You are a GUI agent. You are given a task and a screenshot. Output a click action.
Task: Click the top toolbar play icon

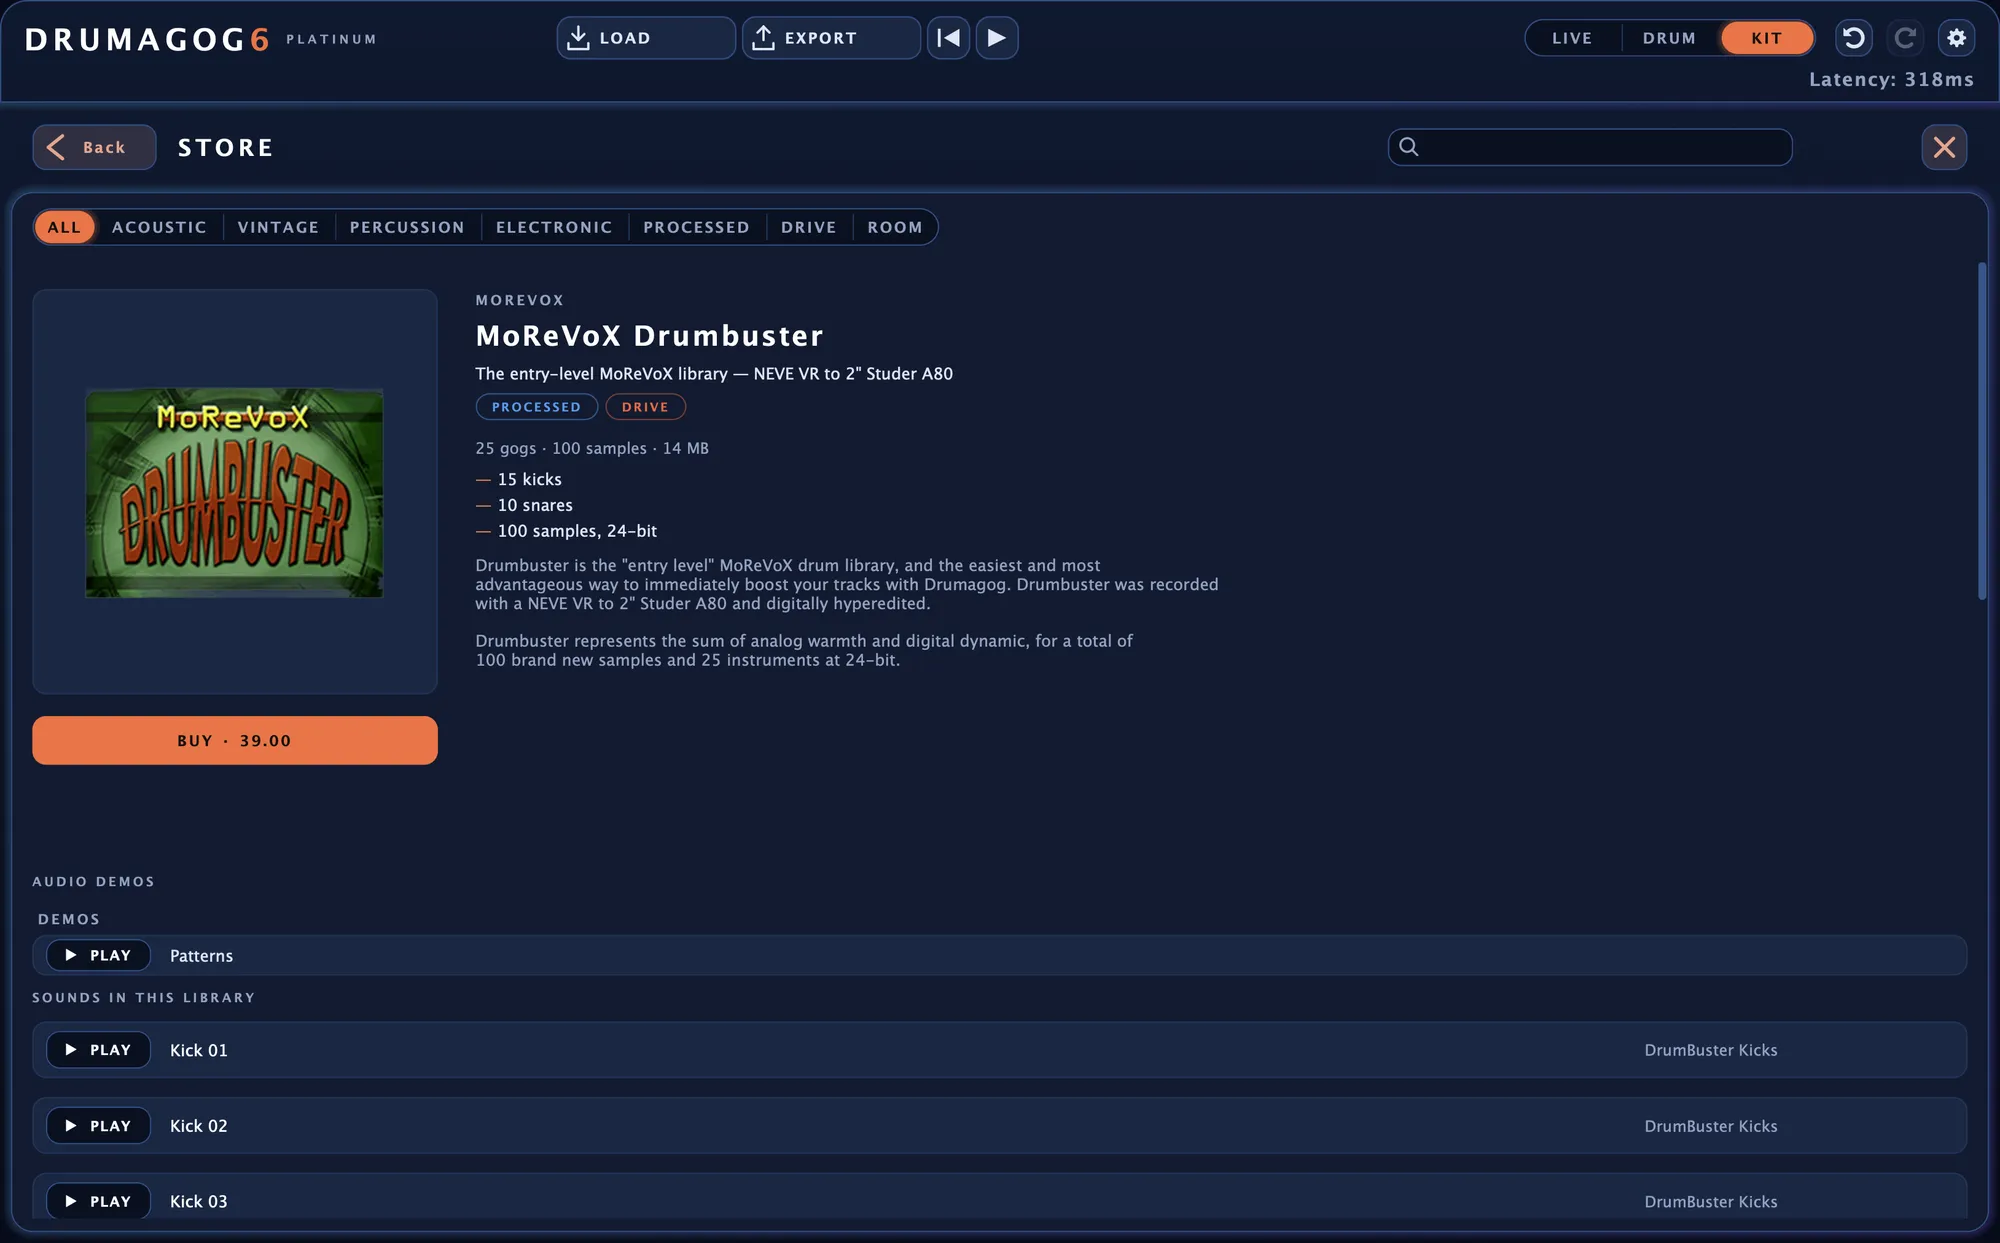997,38
